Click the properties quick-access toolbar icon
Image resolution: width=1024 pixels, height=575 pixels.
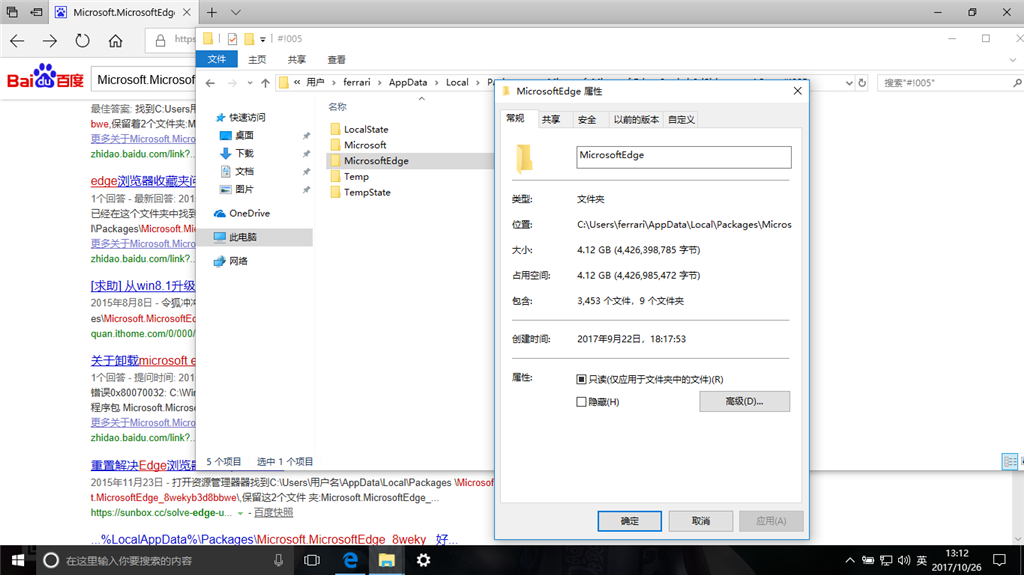232,39
